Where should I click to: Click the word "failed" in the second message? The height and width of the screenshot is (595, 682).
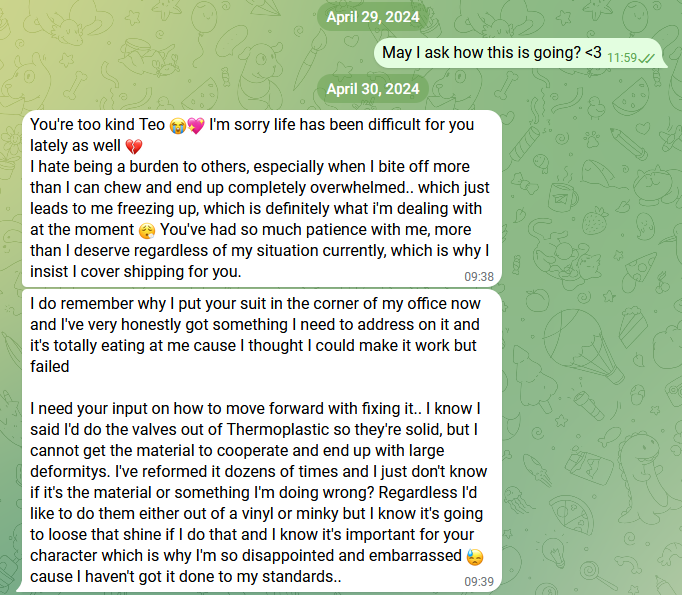click(x=50, y=366)
